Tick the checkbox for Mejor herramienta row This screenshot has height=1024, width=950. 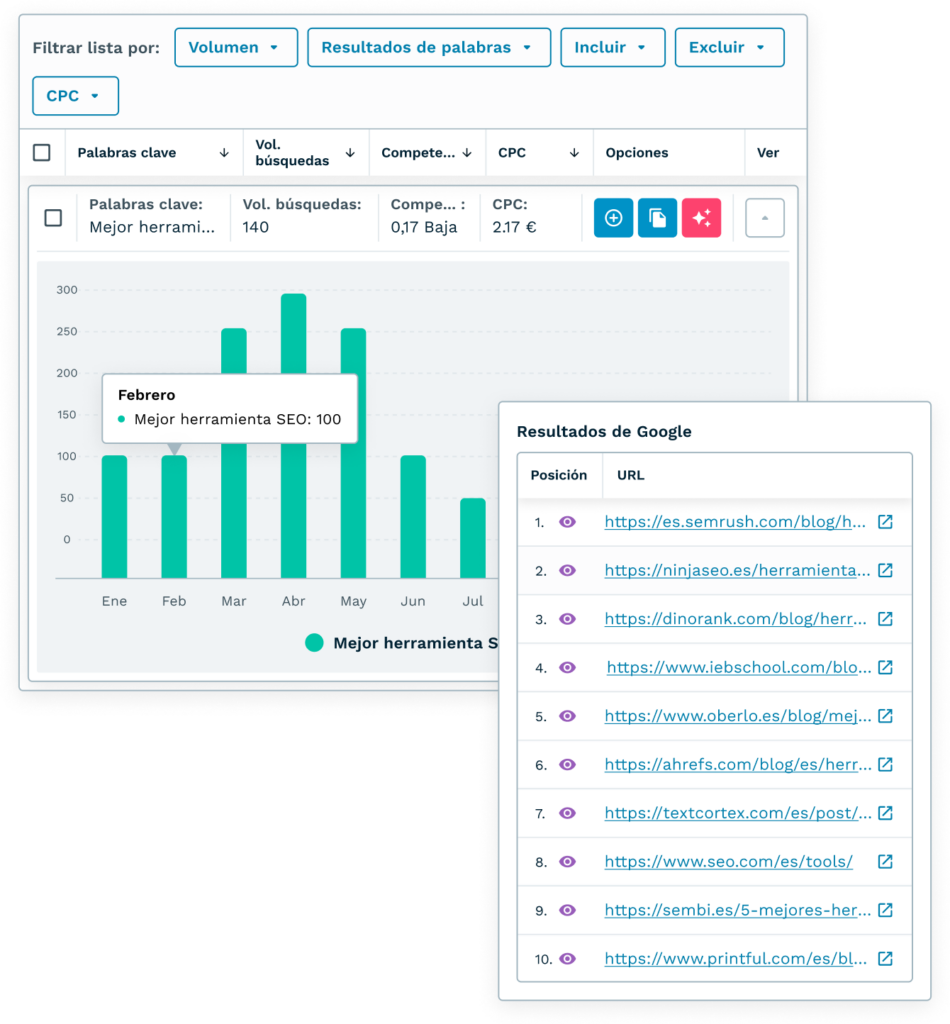[x=53, y=218]
